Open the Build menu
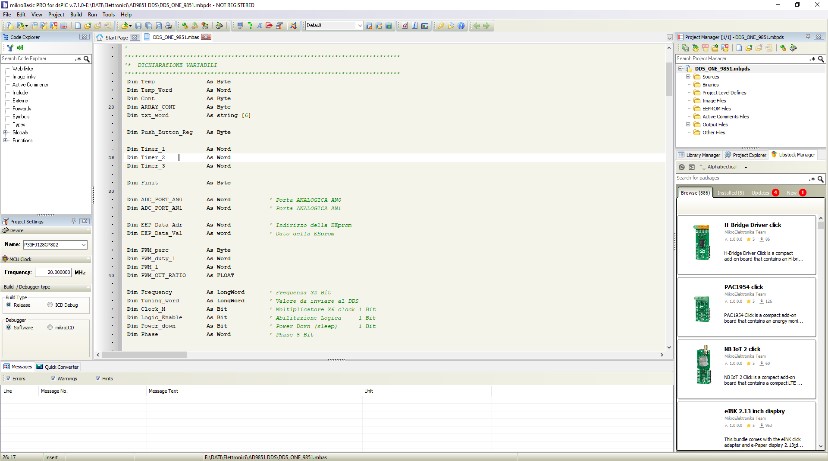828x461 pixels. pos(76,14)
